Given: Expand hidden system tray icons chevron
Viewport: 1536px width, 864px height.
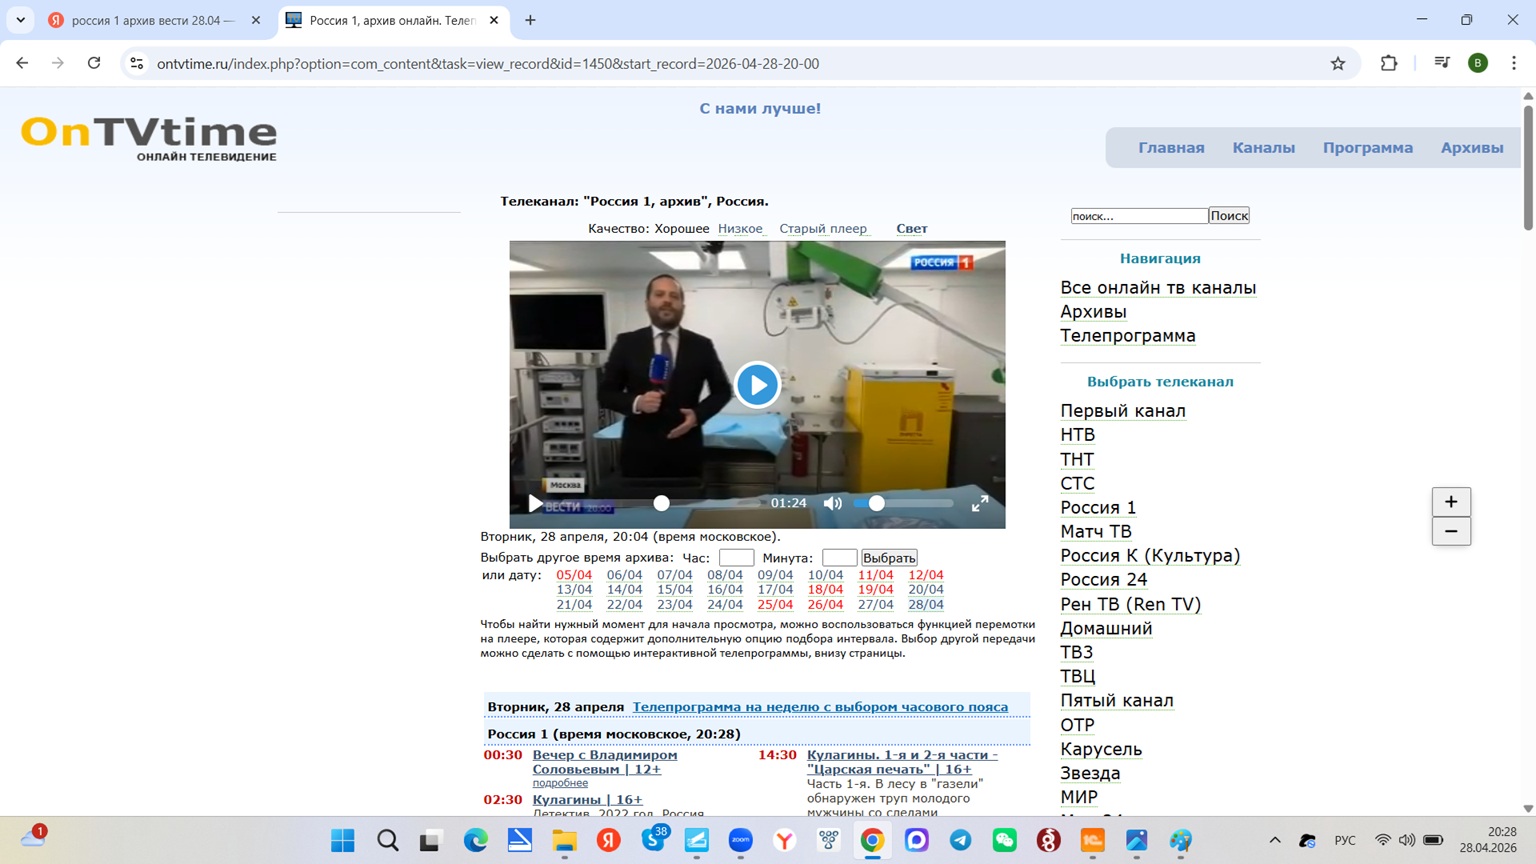Looking at the screenshot, I should click(x=1274, y=840).
